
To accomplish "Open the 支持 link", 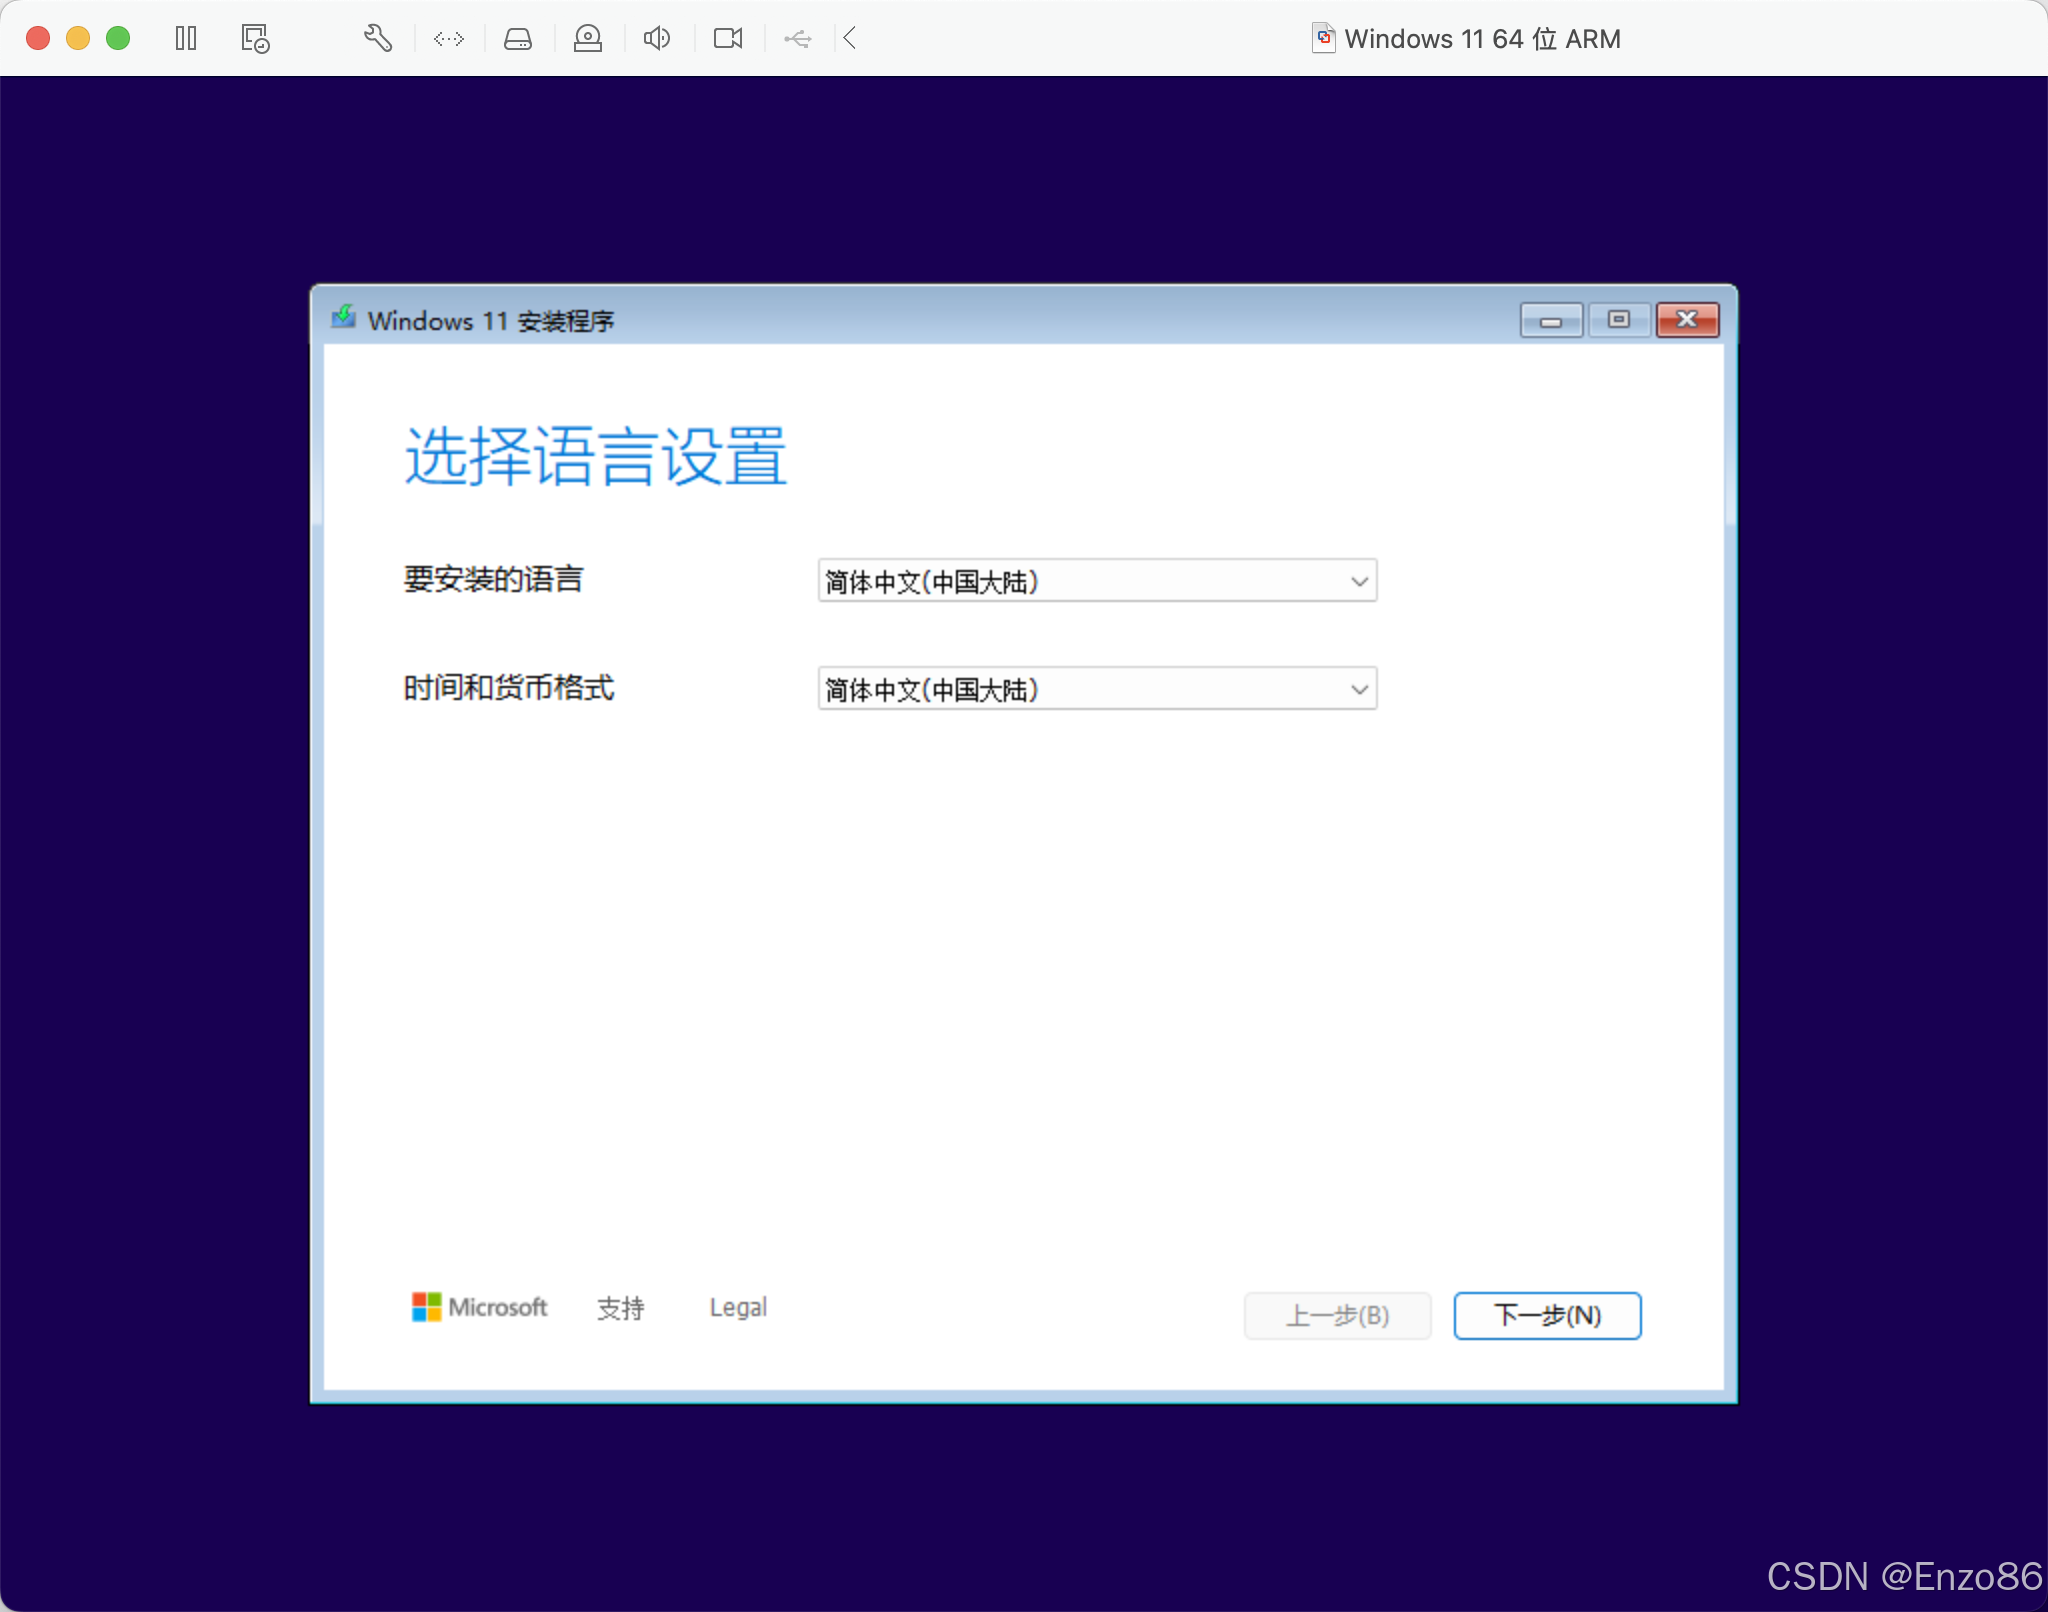I will pos(620,1308).
